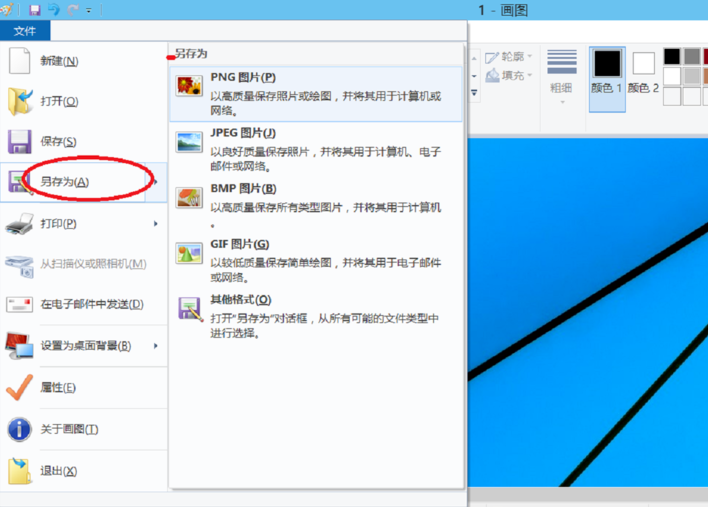Open the 轮廓 outline dropdown

pos(508,57)
